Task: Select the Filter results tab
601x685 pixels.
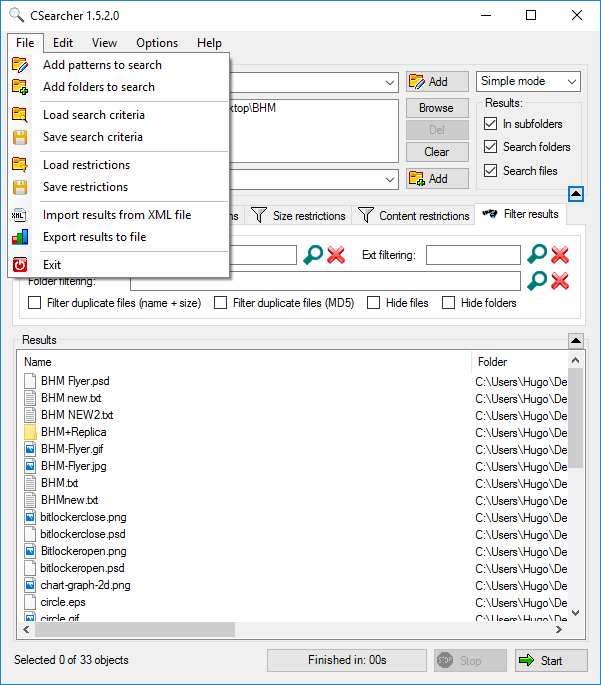Action: pyautogui.click(x=520, y=214)
